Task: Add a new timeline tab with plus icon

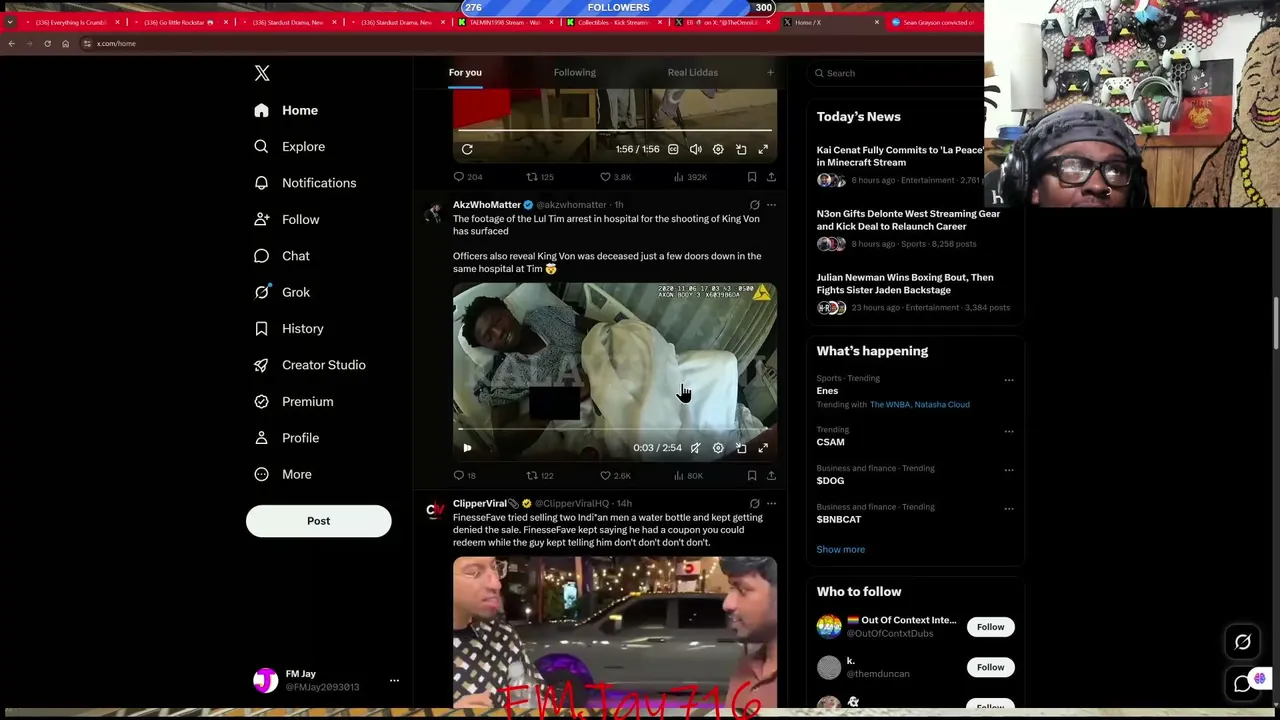Action: pyautogui.click(x=770, y=72)
